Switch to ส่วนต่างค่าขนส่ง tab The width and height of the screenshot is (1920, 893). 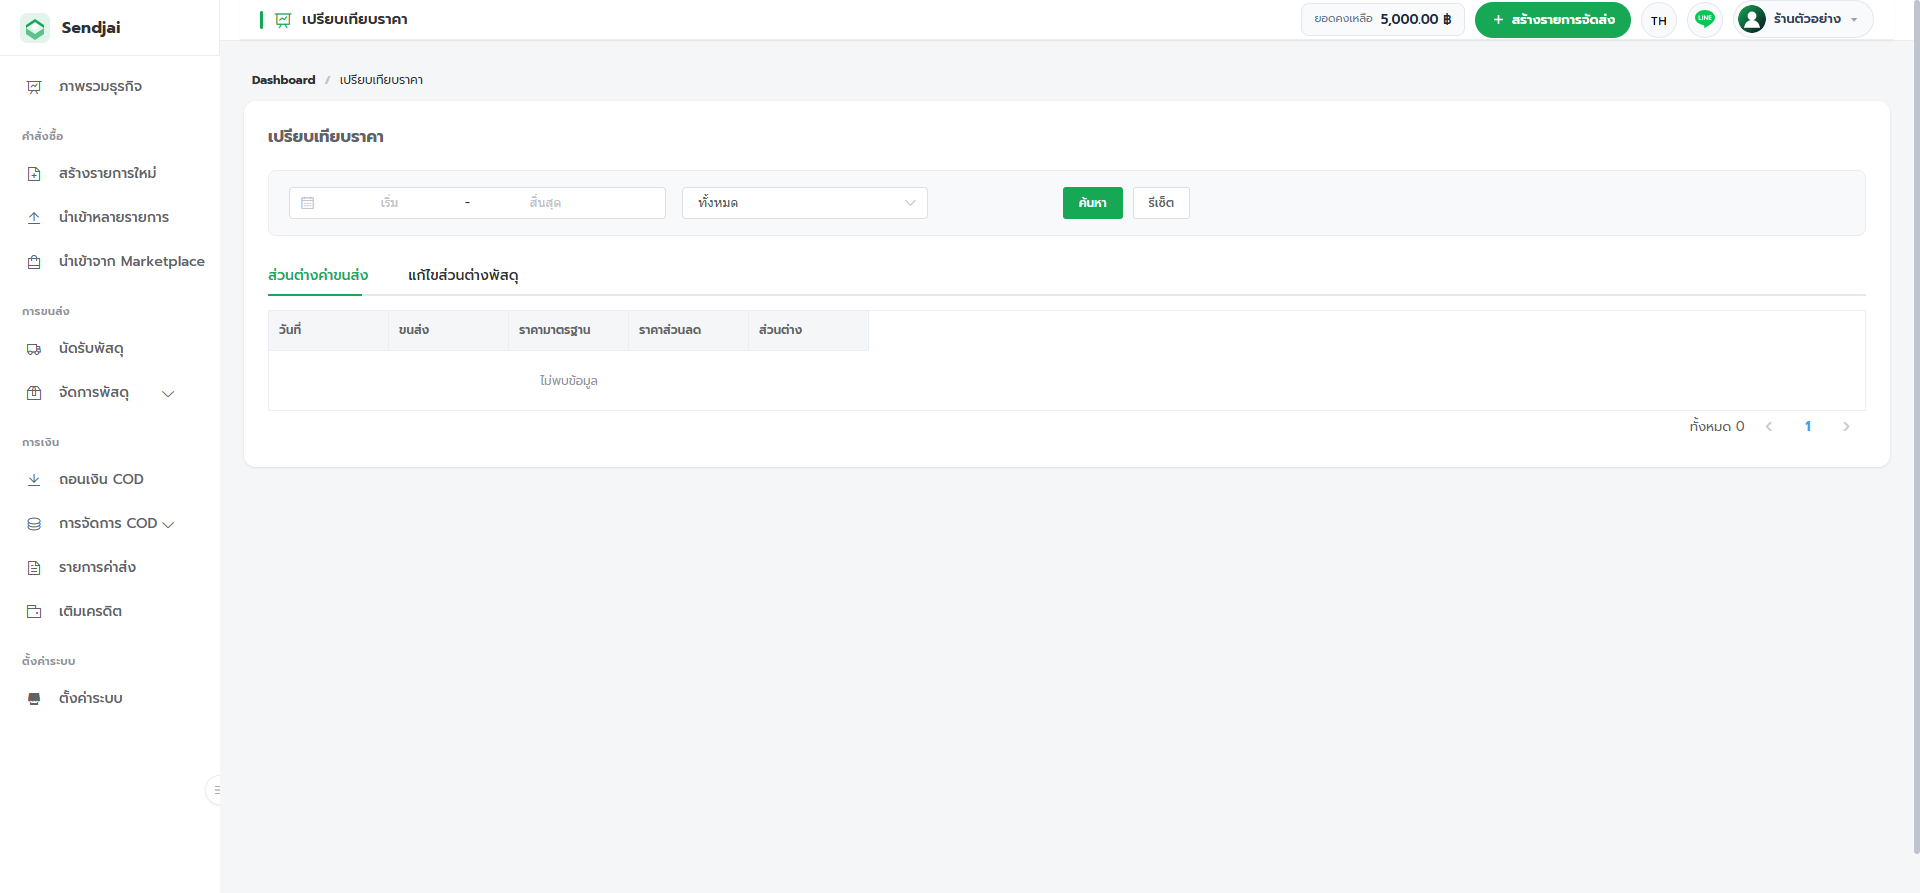click(318, 275)
